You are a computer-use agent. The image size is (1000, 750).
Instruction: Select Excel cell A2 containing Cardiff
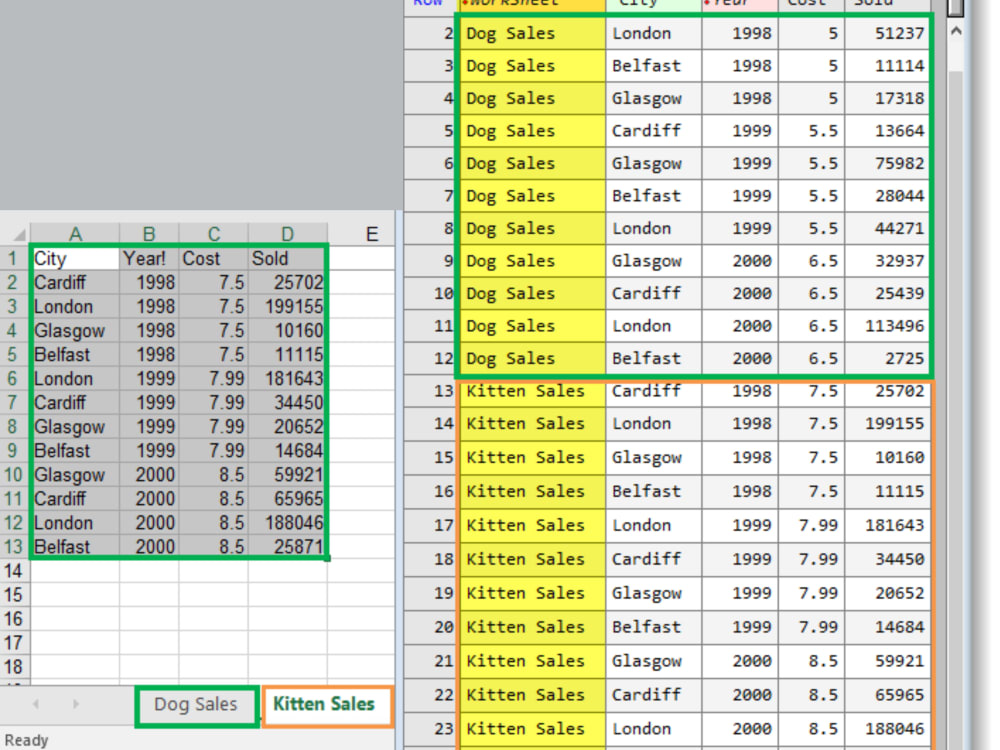point(75,283)
